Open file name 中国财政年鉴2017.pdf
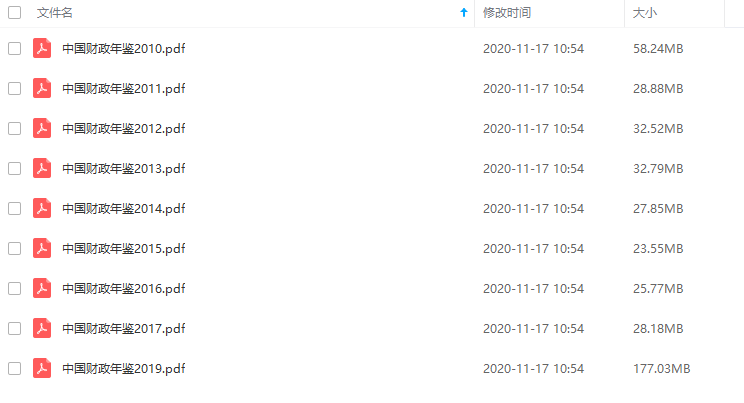The image size is (744, 403). 124,328
